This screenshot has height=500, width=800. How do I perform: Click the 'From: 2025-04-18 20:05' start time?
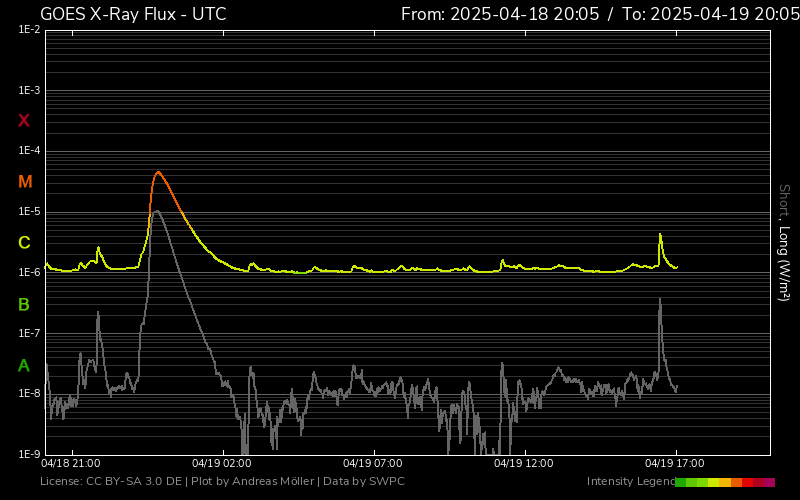[500, 14]
